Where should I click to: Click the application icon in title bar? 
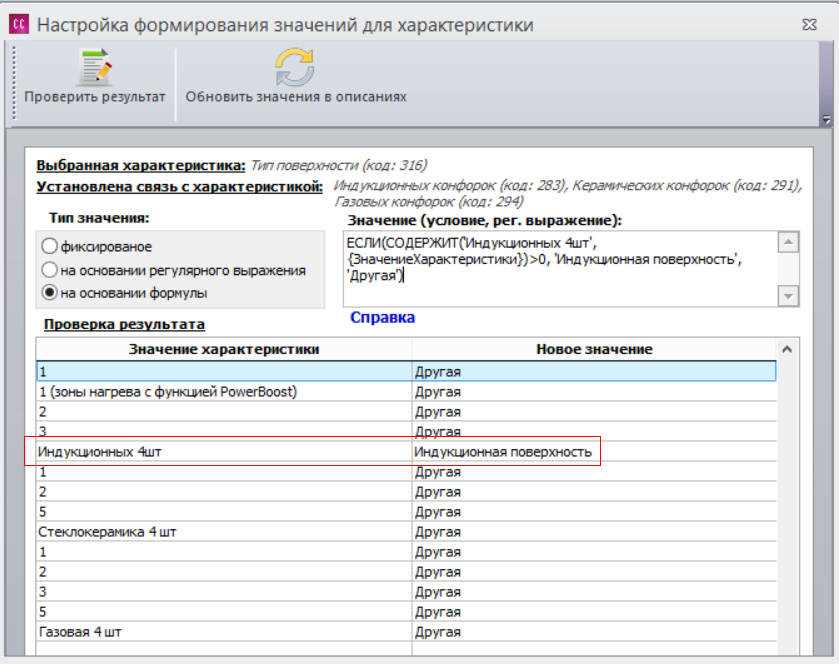19,24
